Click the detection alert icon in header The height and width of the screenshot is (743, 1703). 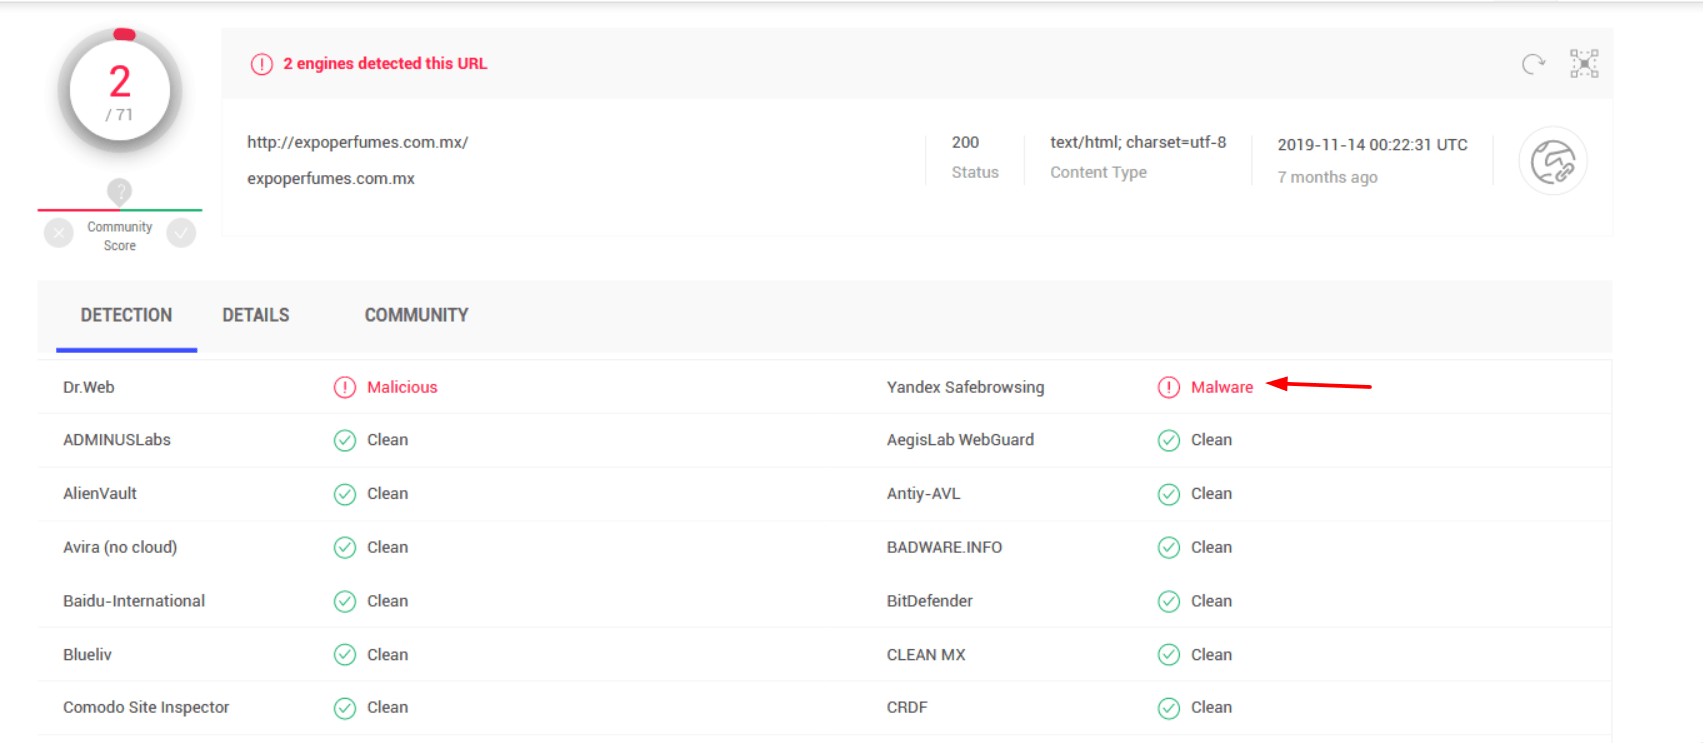click(x=262, y=64)
